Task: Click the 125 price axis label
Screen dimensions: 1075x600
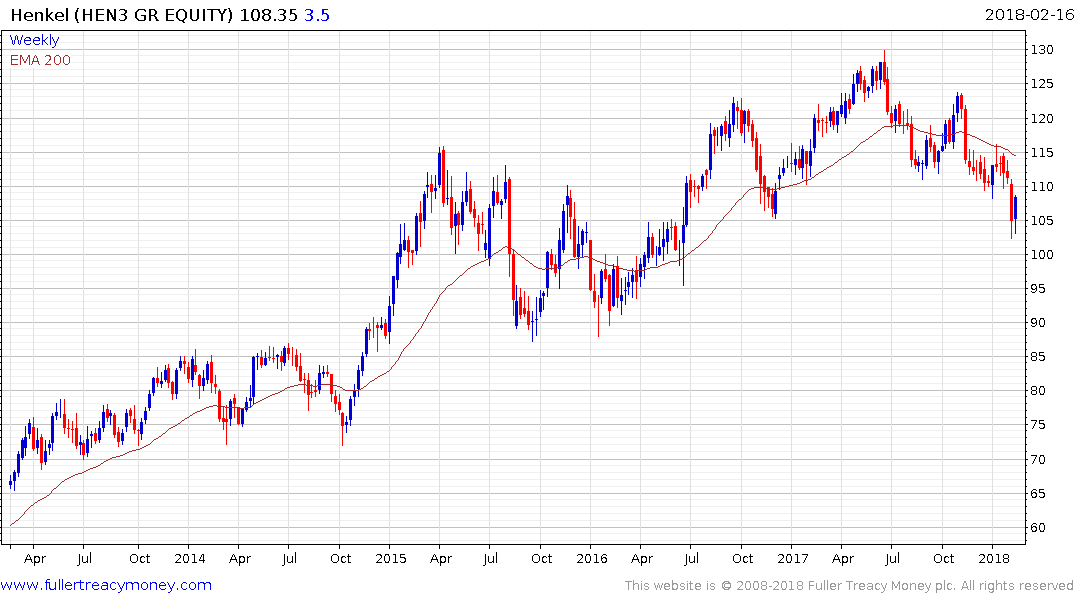Action: (1042, 84)
